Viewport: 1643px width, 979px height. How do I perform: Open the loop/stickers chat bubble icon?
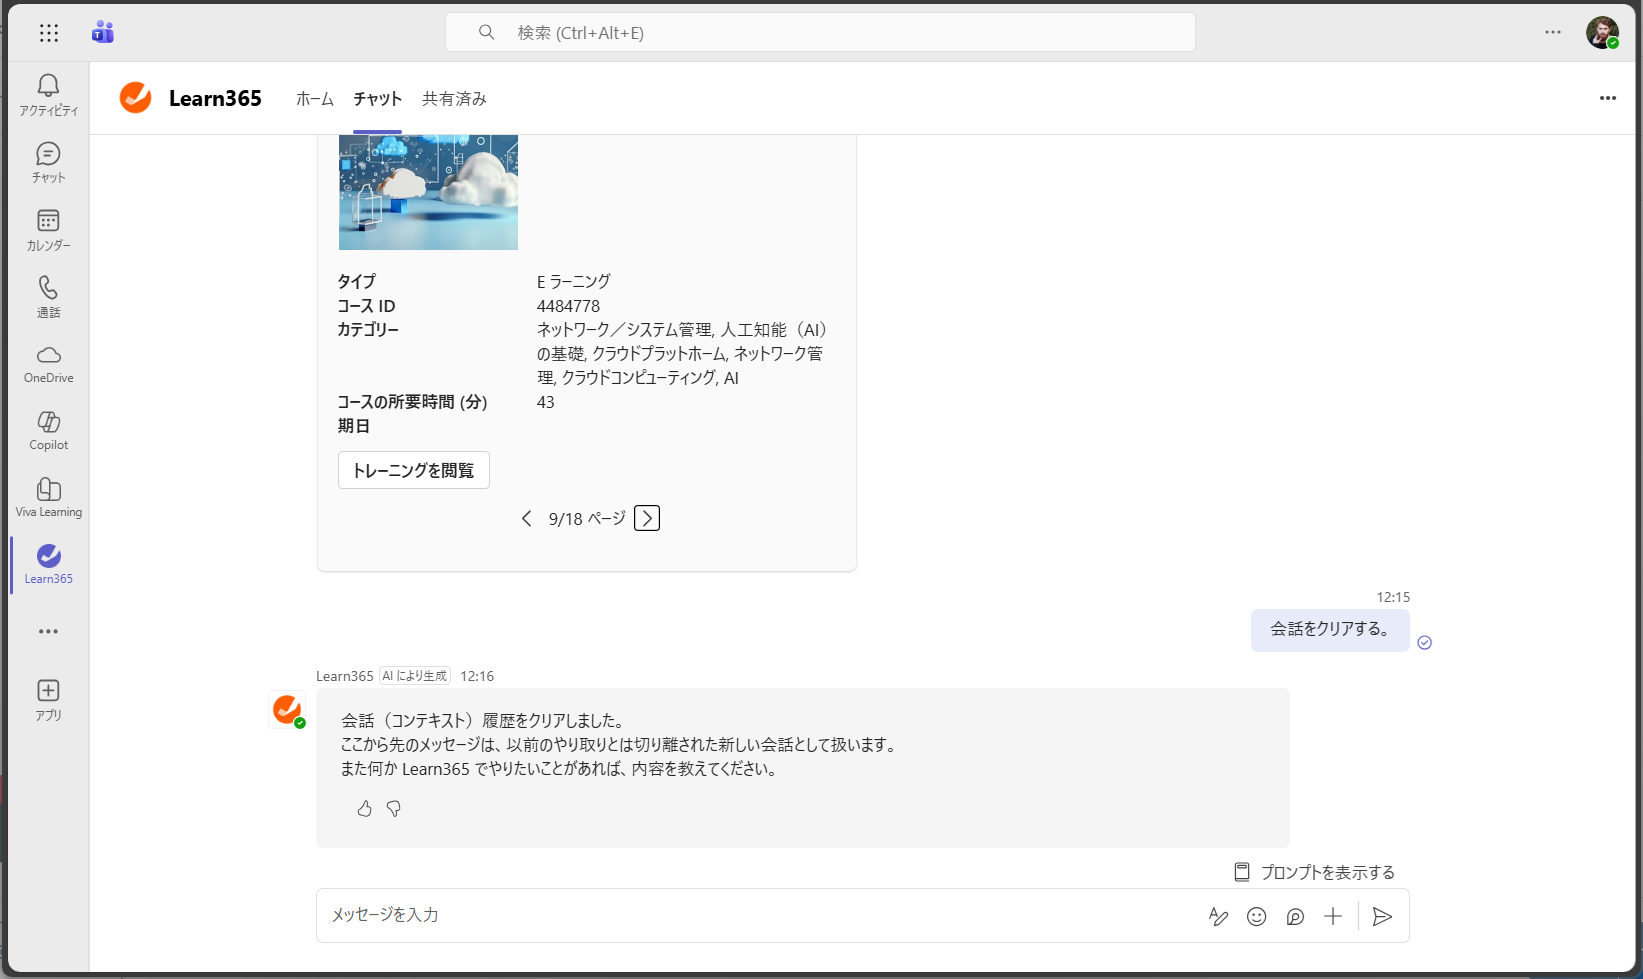(x=1295, y=916)
